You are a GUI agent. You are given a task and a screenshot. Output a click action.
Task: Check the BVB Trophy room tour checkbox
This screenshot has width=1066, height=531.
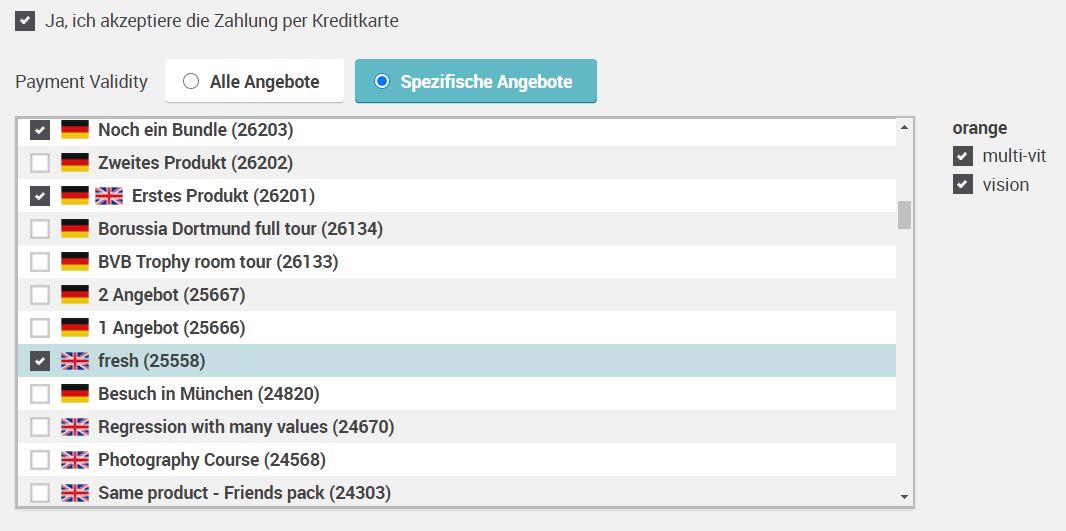(40, 262)
